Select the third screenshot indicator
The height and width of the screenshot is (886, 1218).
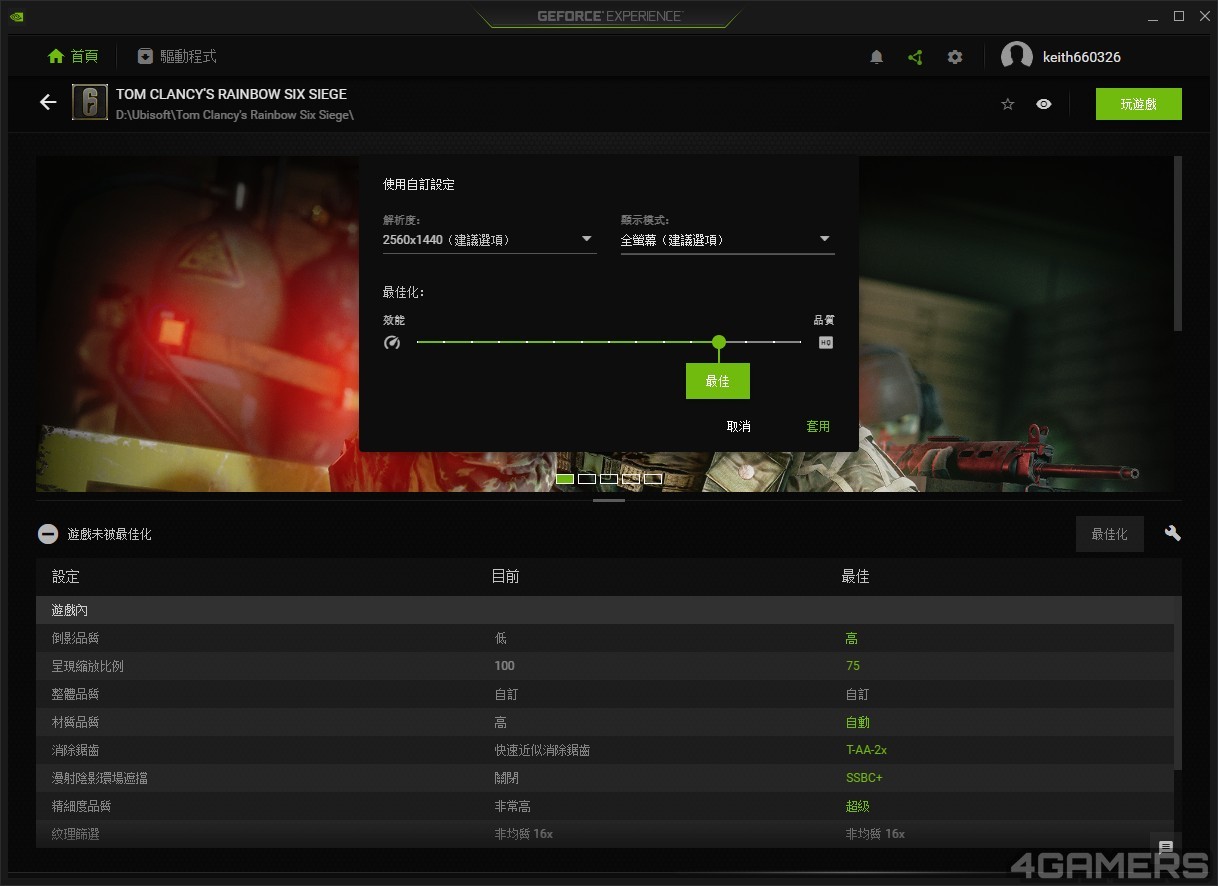[609, 479]
